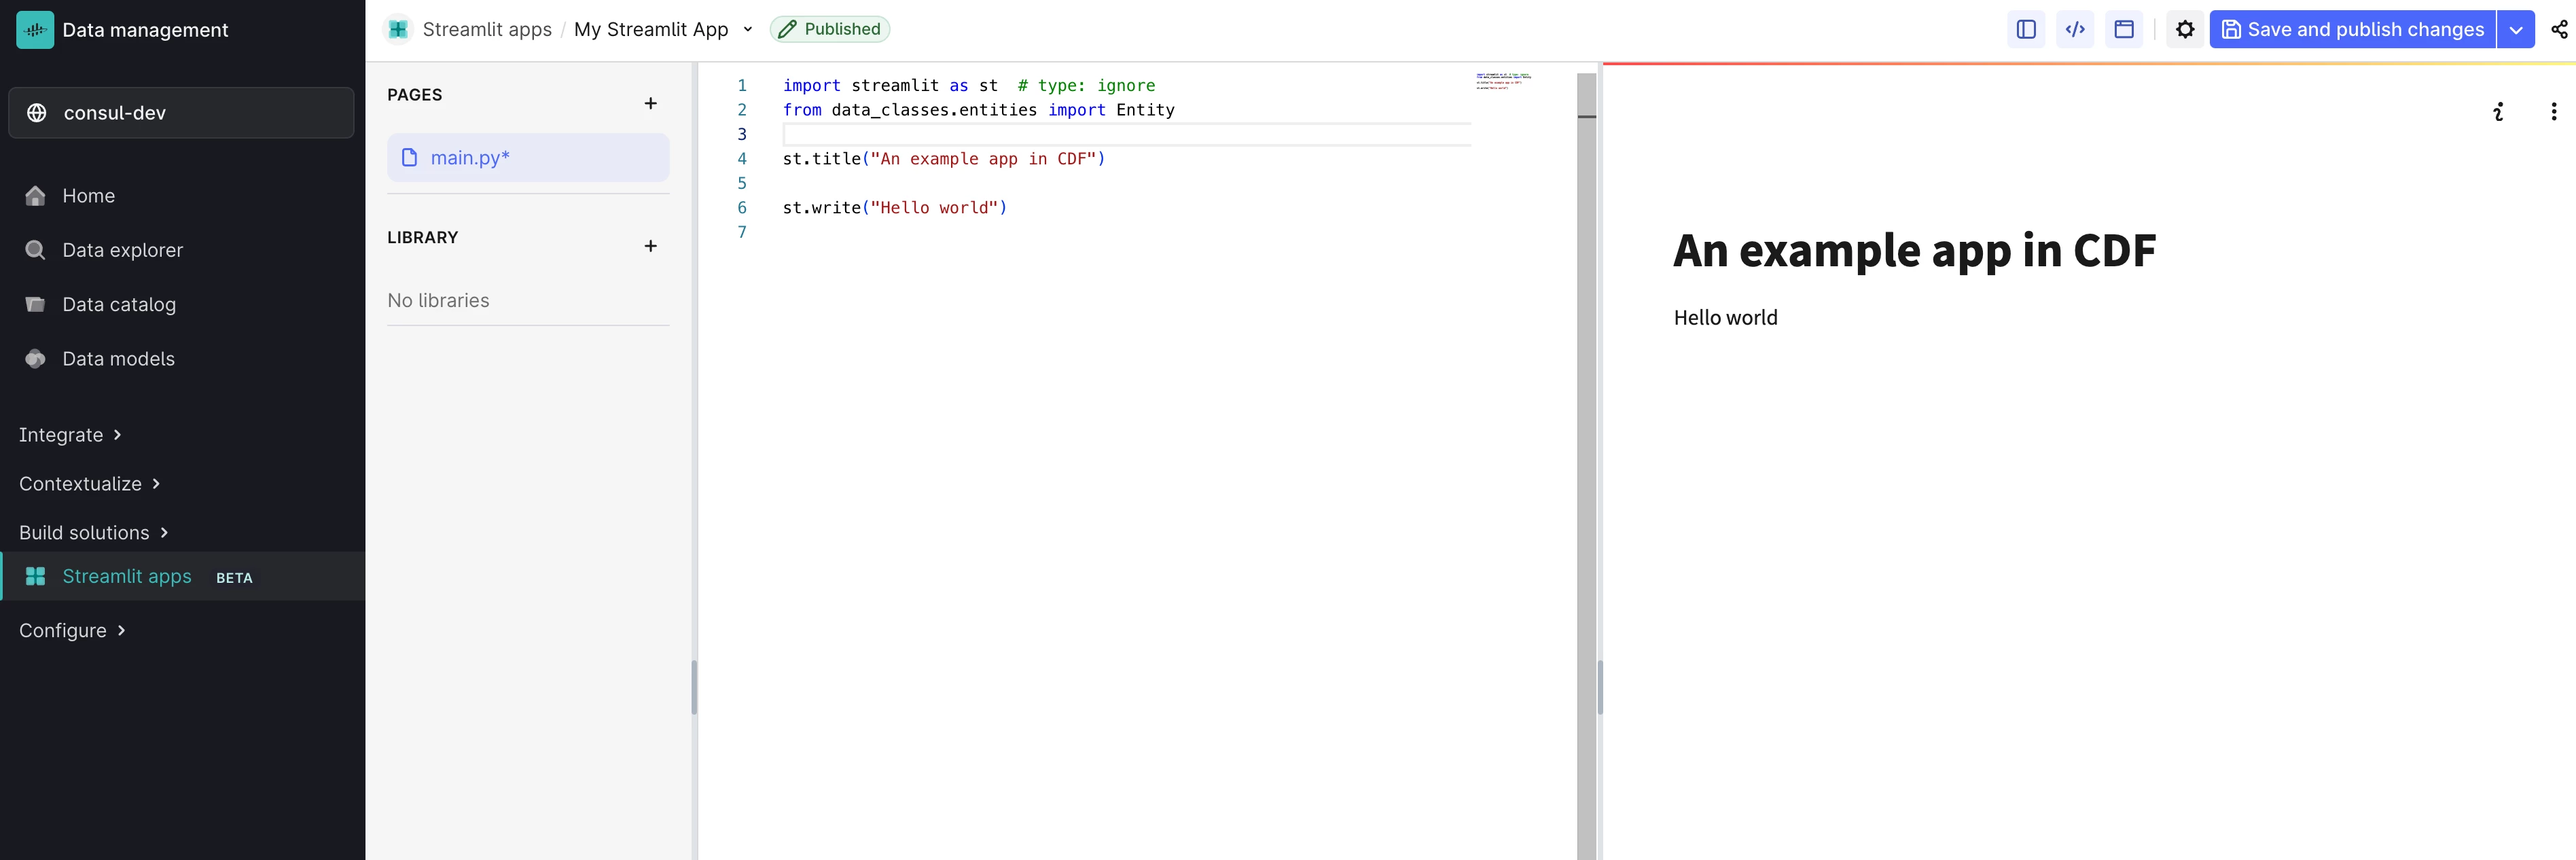This screenshot has height=860, width=2576.
Task: Open the Data explorer page
Action: point(122,250)
